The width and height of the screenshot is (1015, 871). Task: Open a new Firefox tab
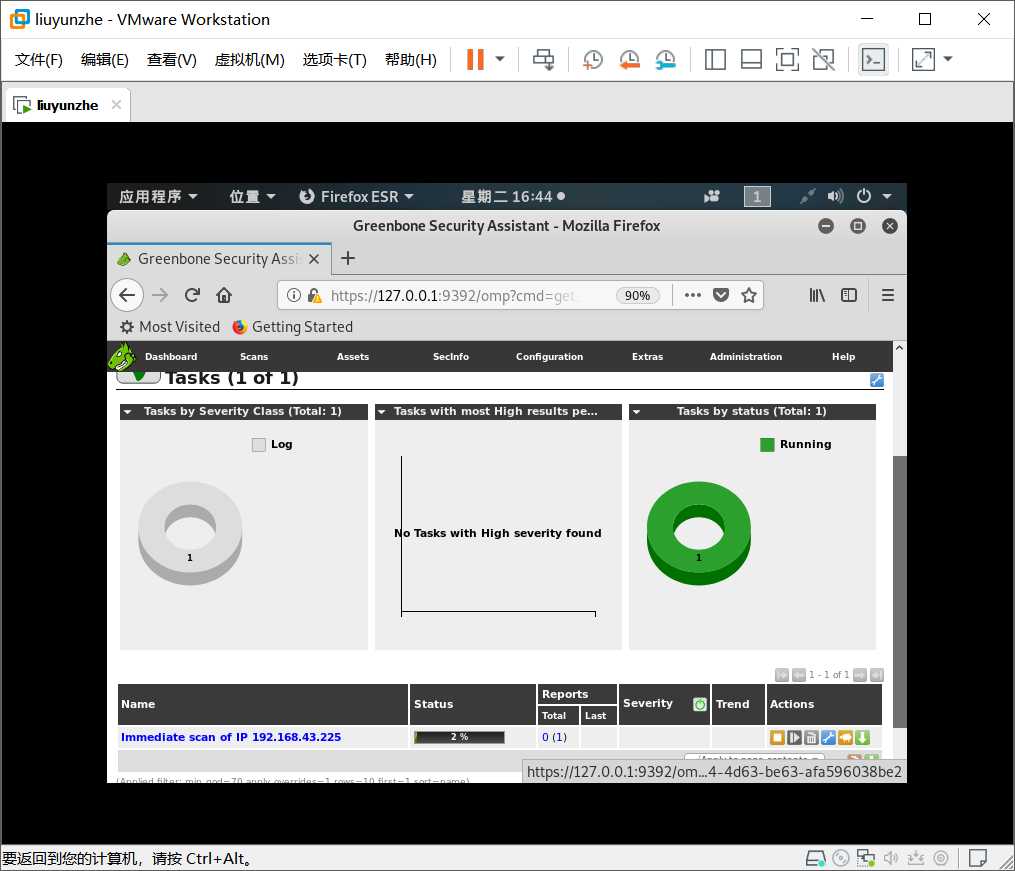pos(348,258)
